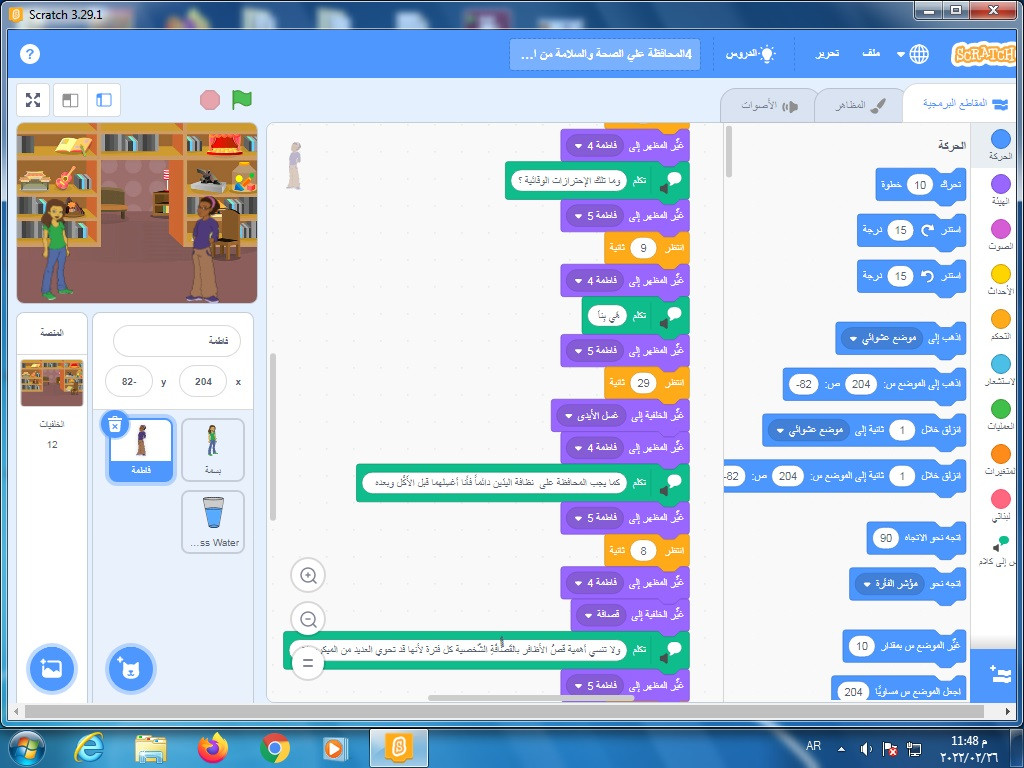
Task: Select the الهيئة looks category circle
Action: point(1000,184)
